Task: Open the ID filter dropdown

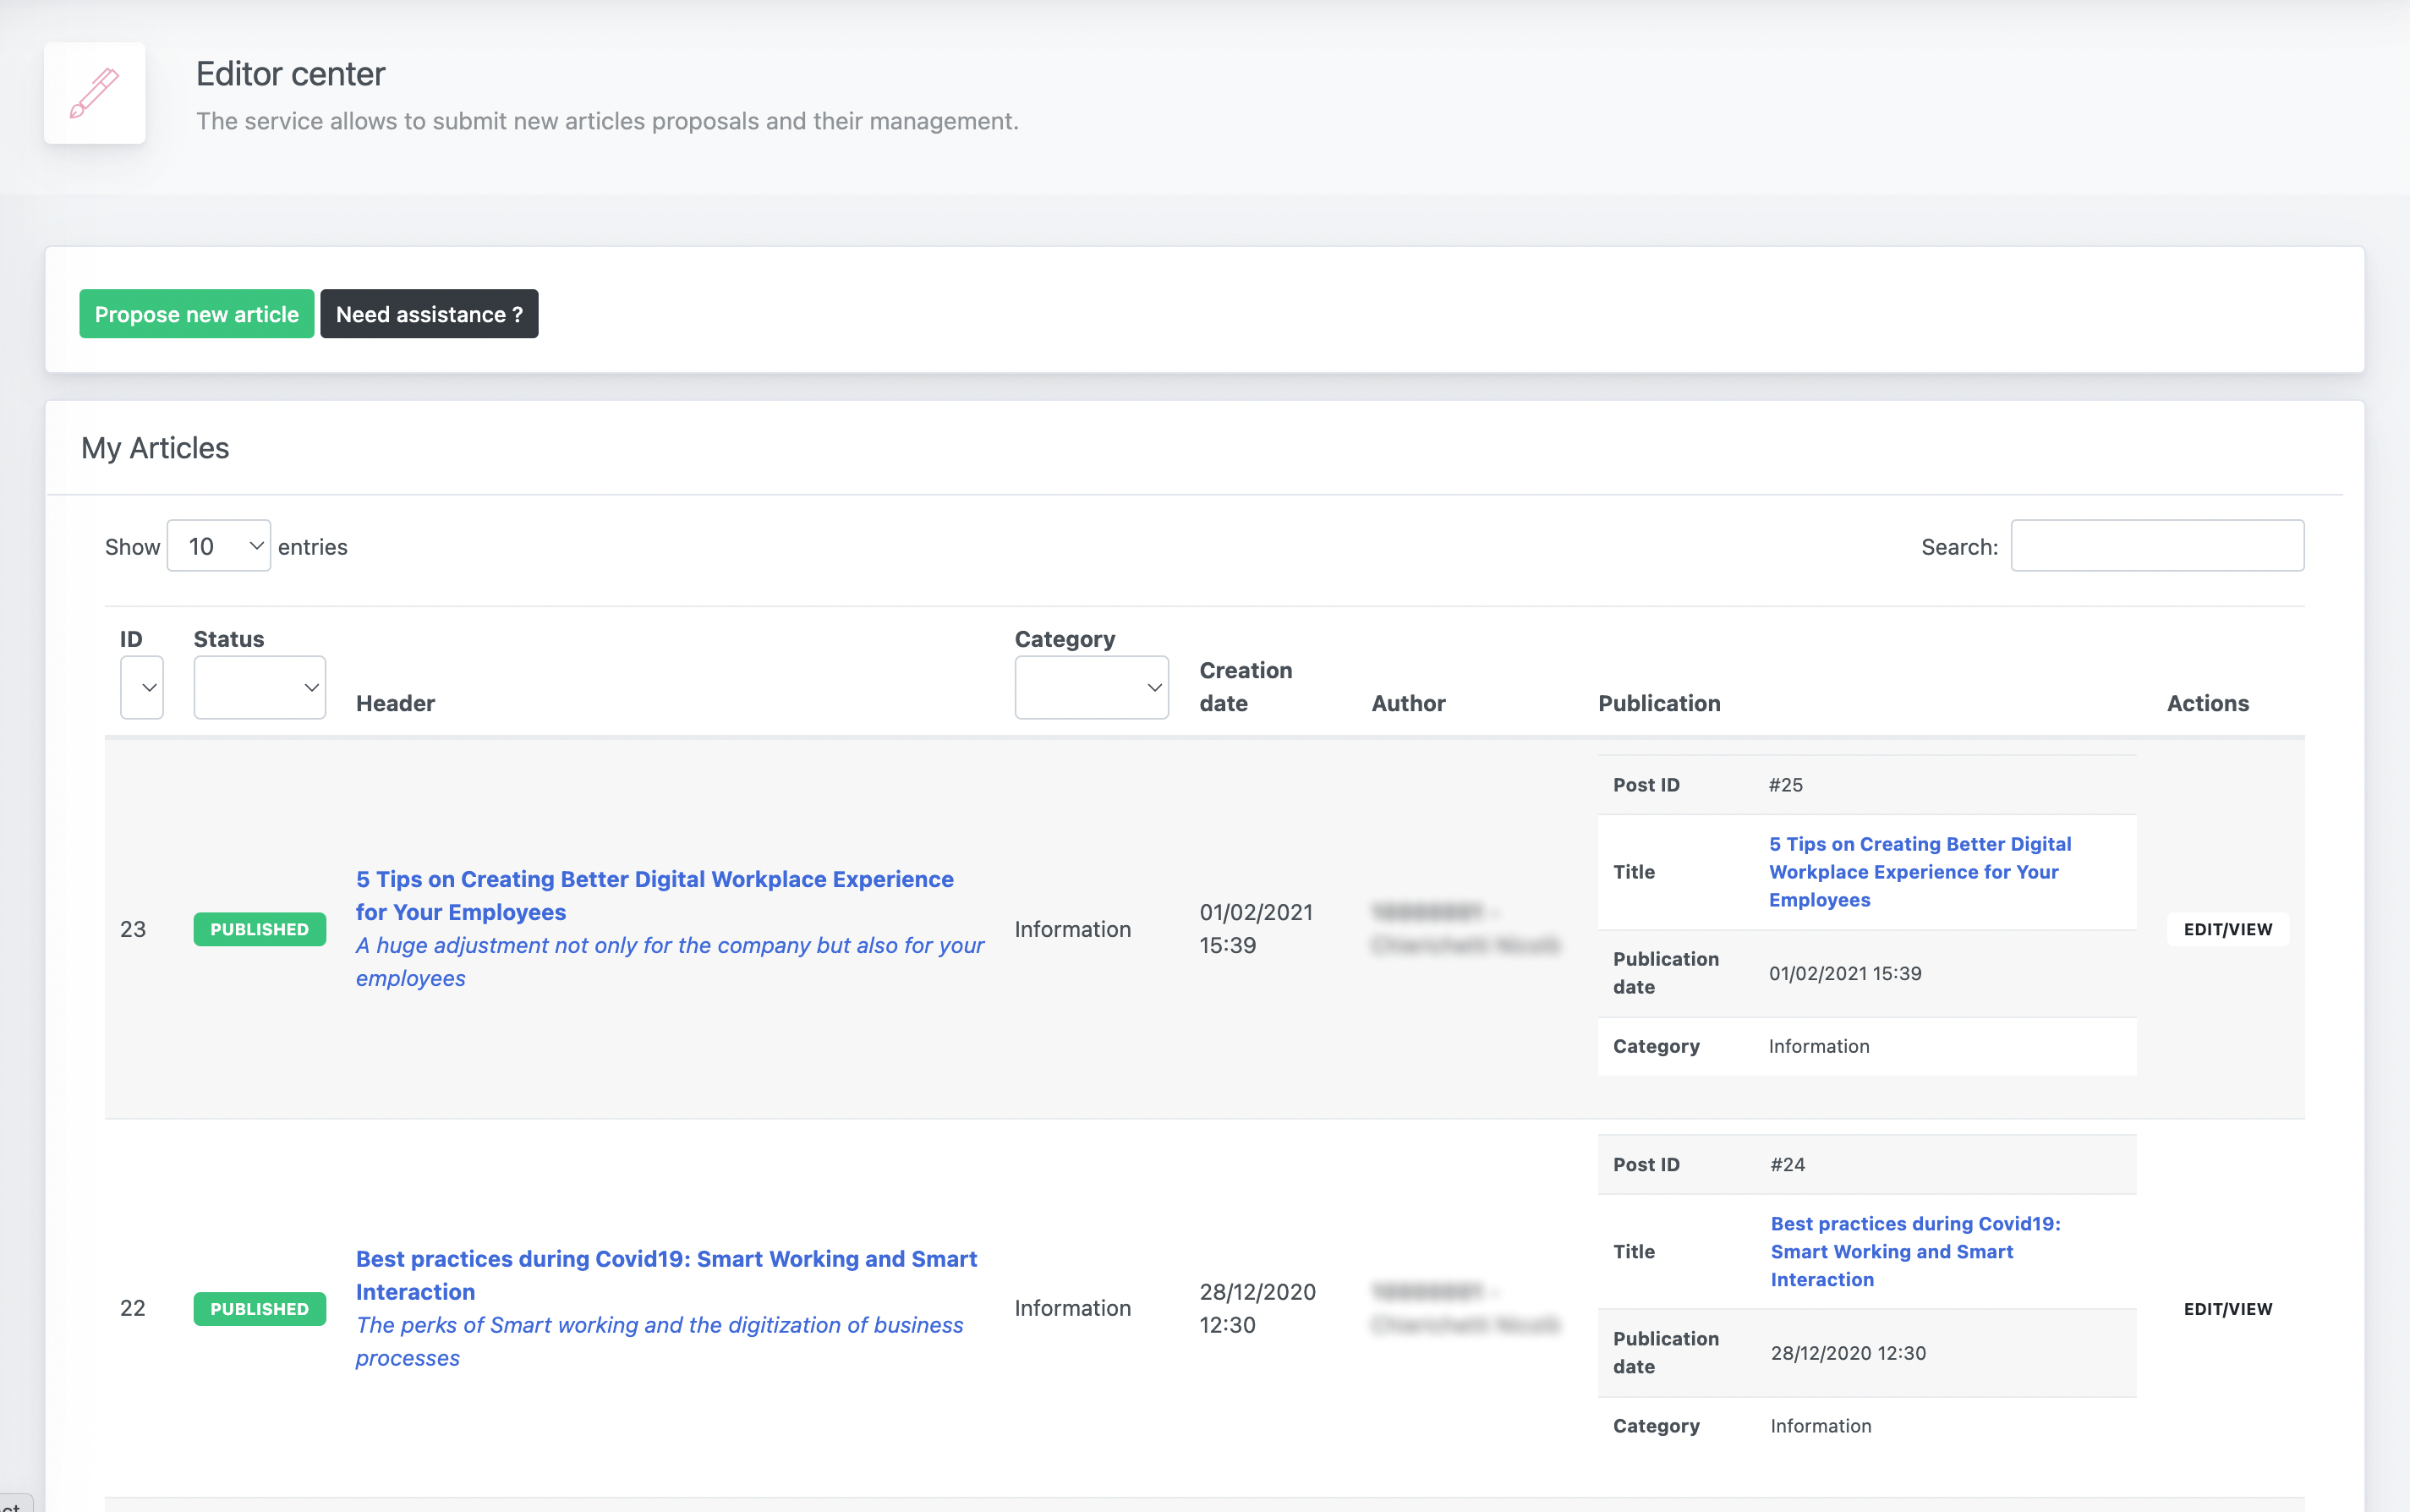Action: (x=142, y=687)
